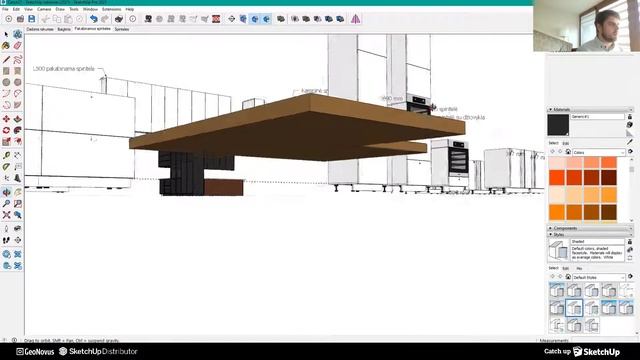Select the Offset tool

coord(18,142)
